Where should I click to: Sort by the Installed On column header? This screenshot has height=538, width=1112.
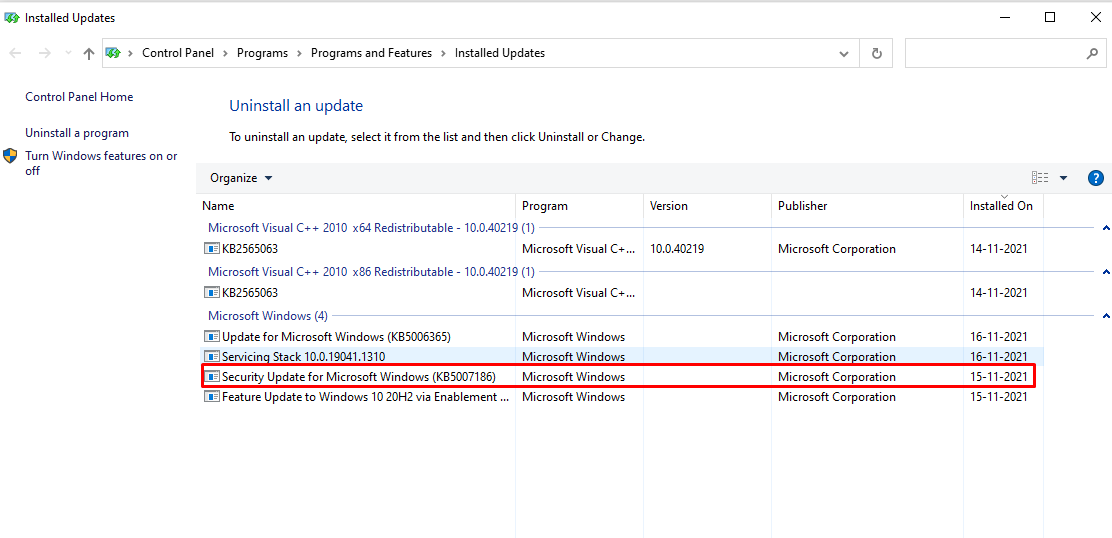tap(1003, 206)
